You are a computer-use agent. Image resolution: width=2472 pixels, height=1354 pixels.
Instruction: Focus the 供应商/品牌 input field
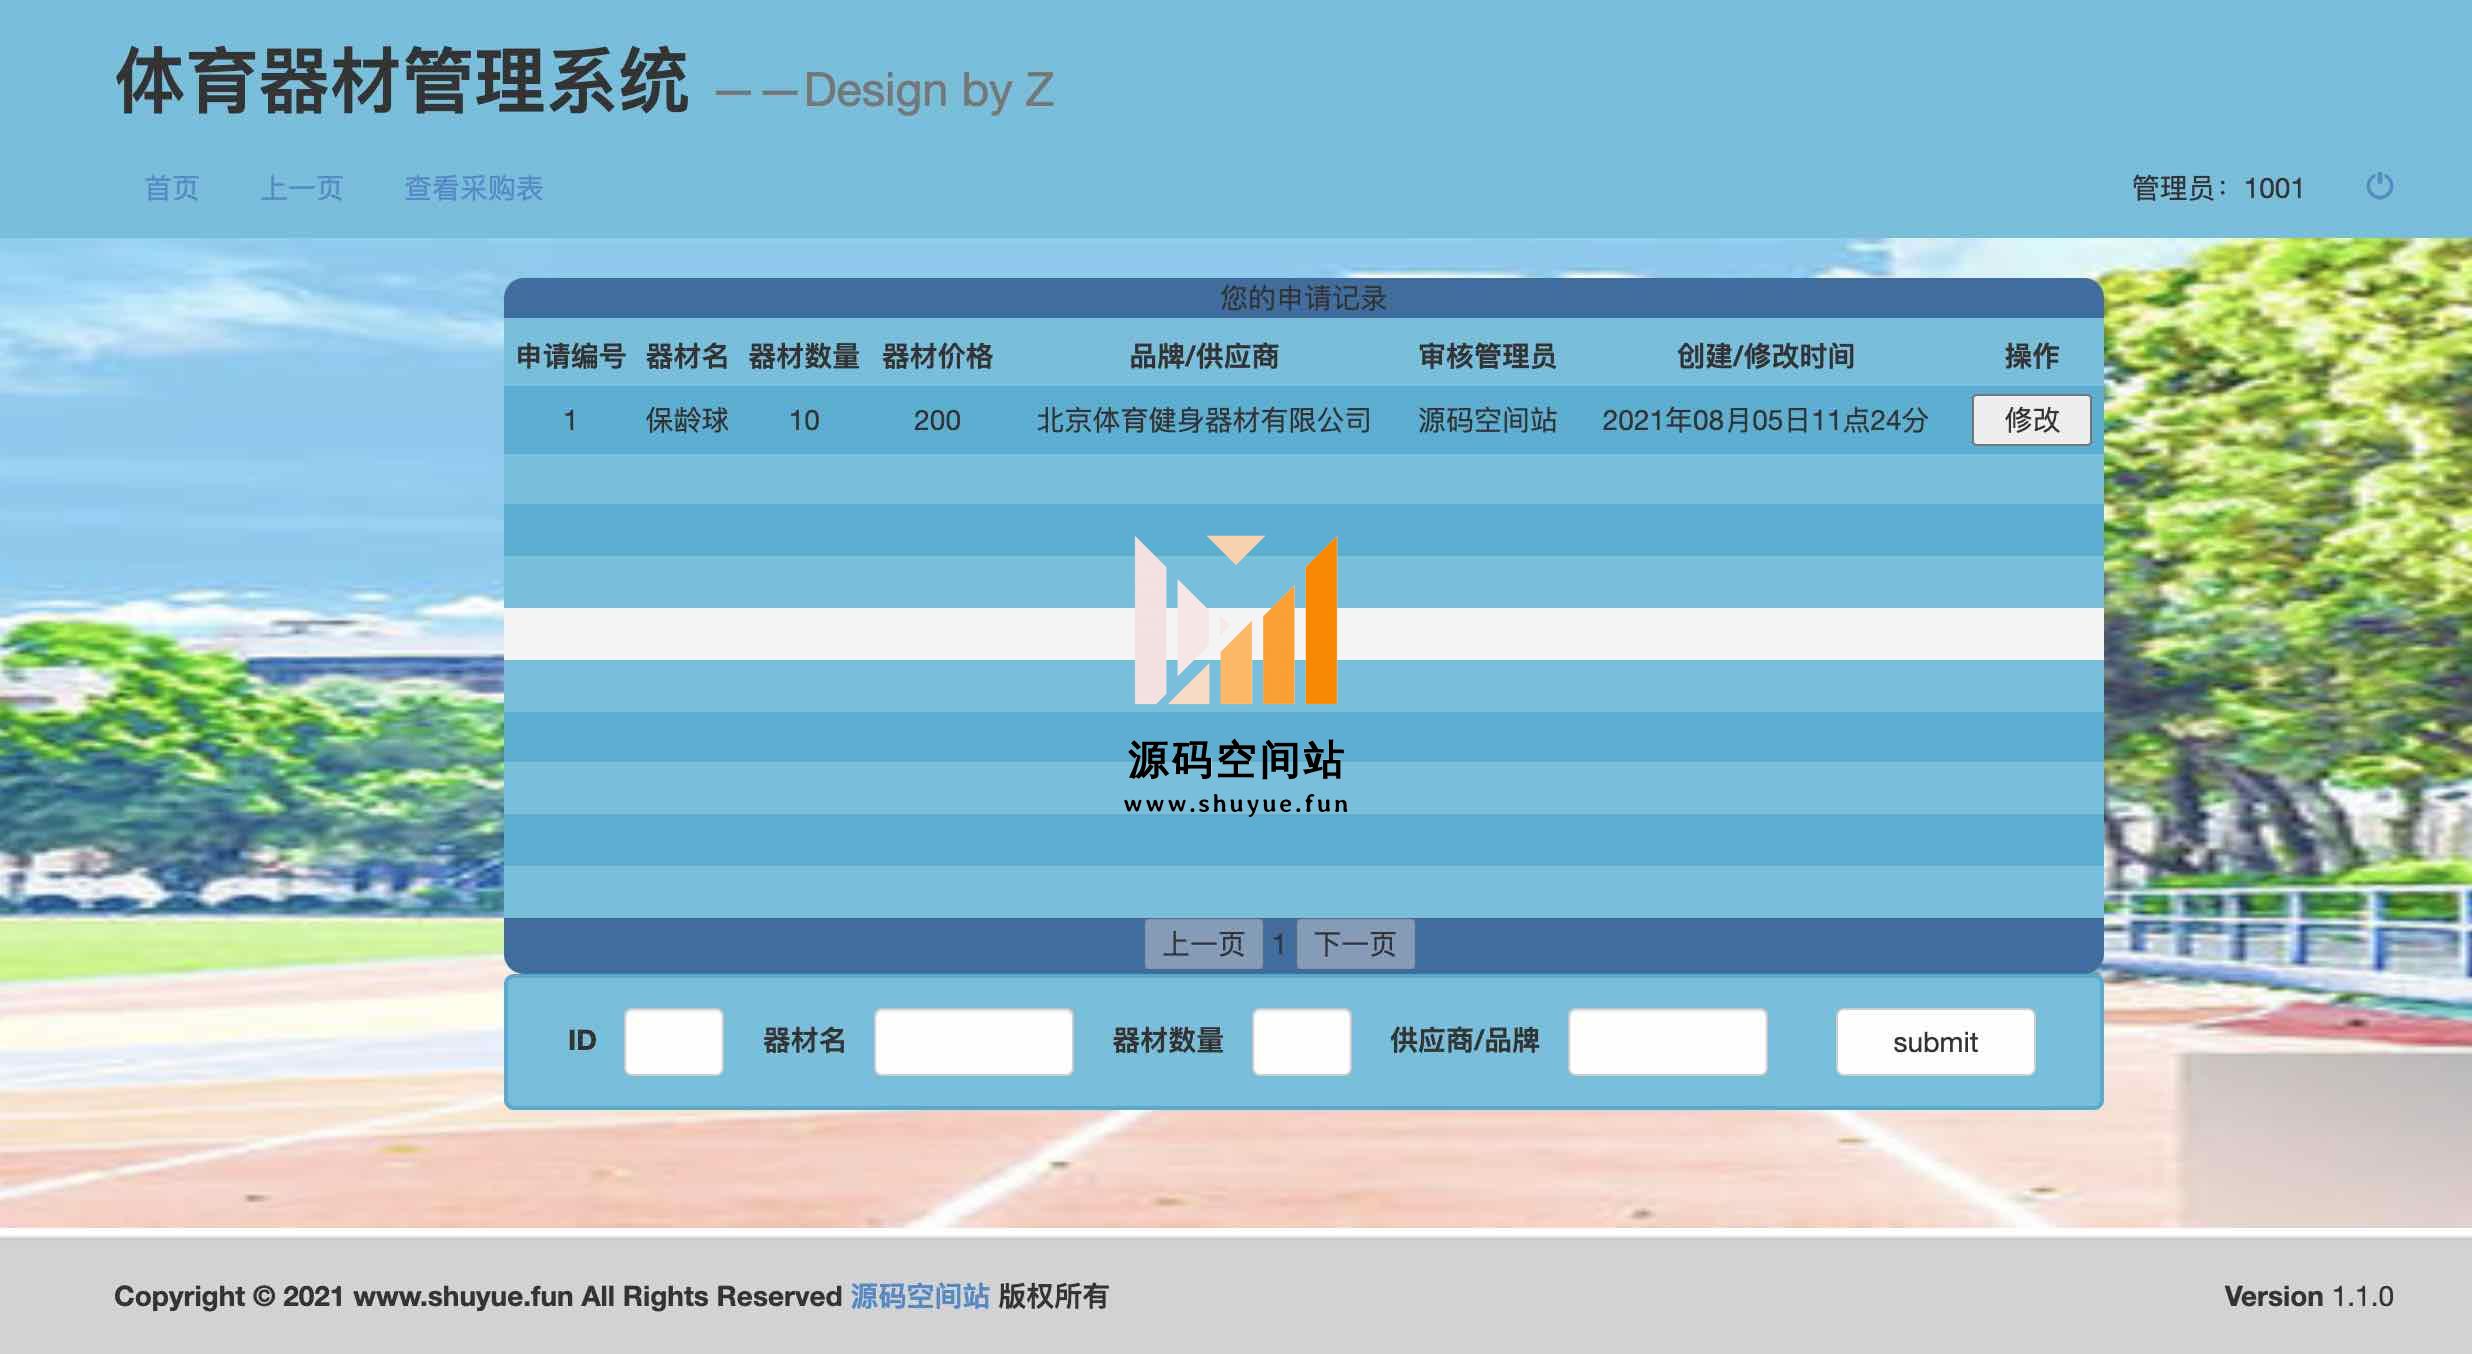(1667, 1042)
